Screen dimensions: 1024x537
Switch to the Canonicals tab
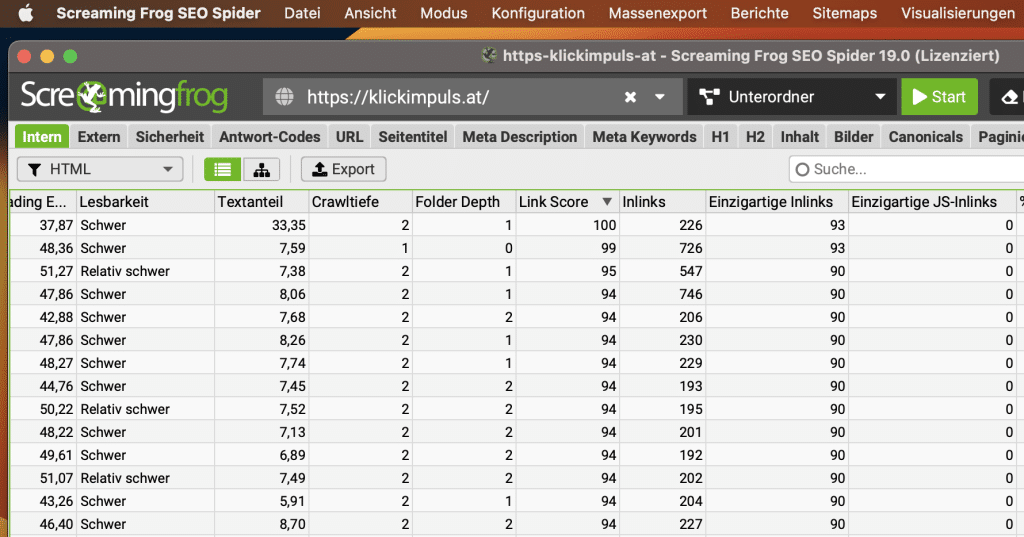[925, 137]
